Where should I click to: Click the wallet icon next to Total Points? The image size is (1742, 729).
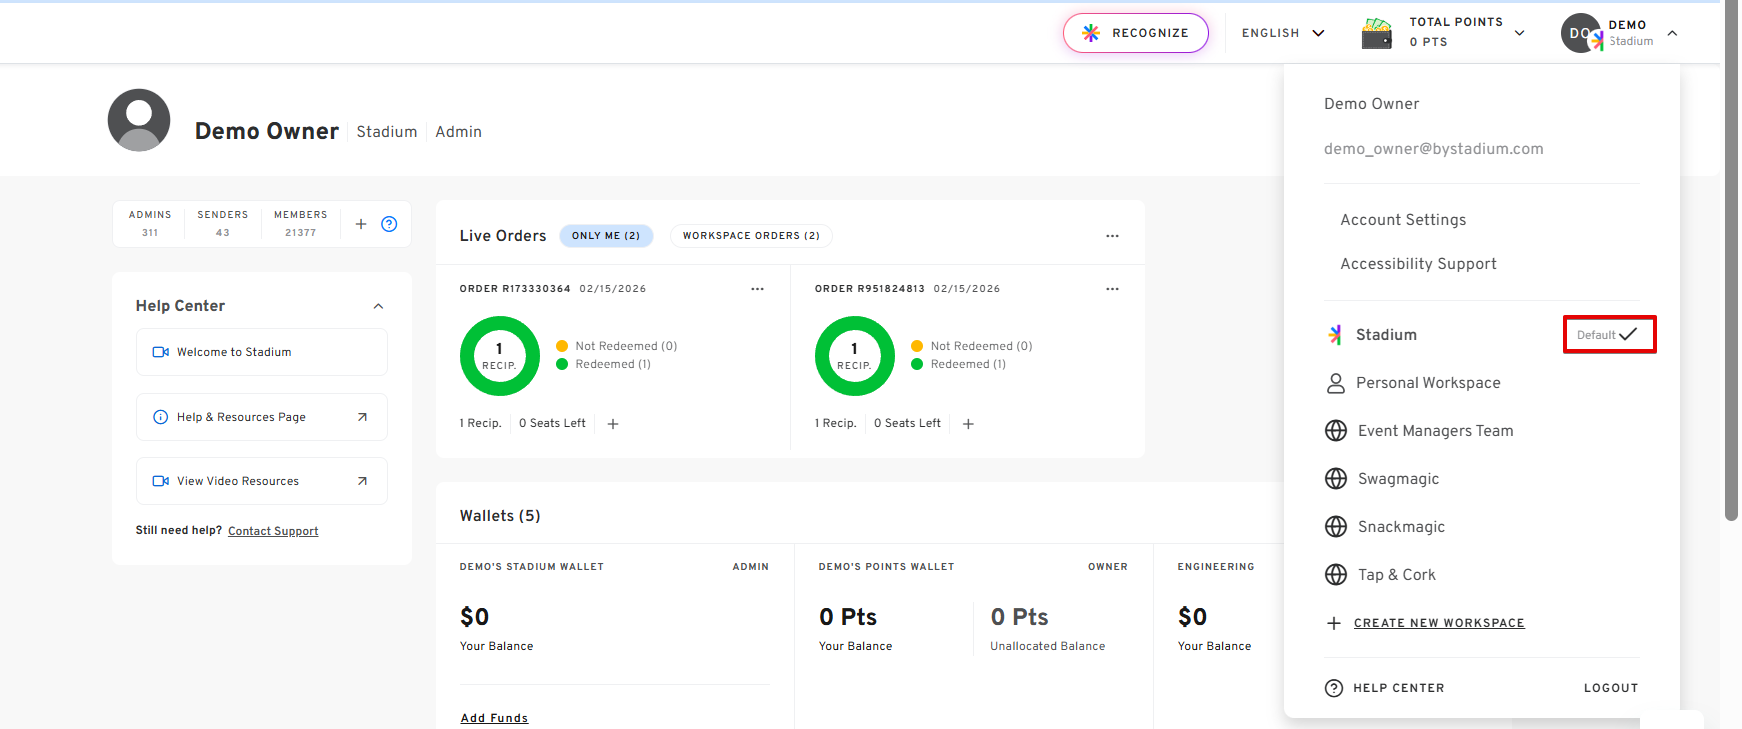point(1376,33)
